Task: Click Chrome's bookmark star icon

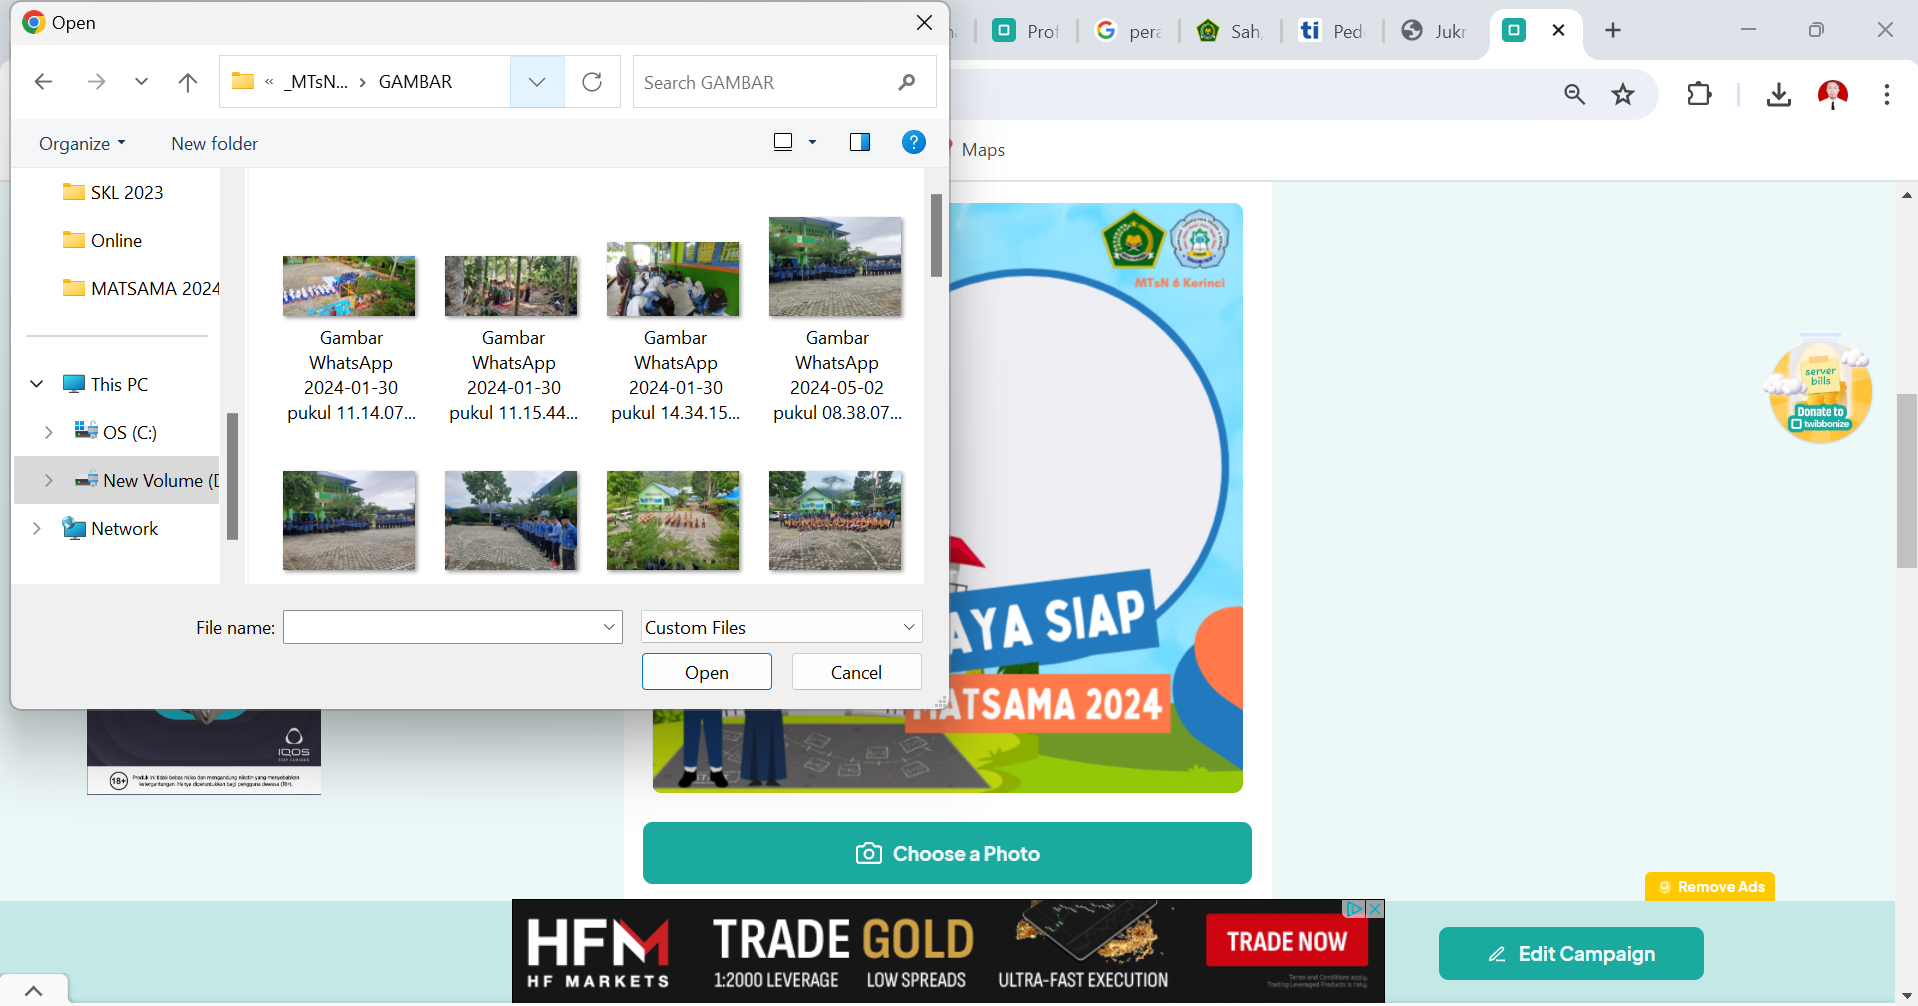Action: [1622, 95]
